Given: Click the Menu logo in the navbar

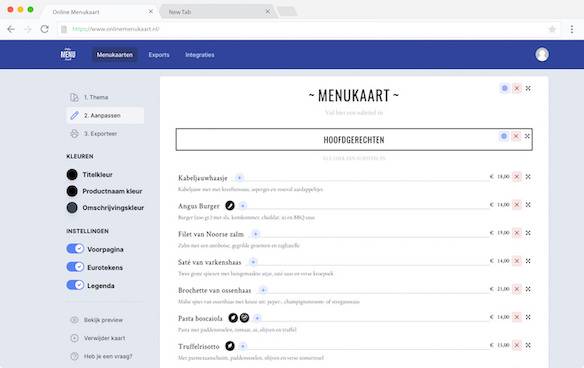Looking at the screenshot, I should point(68,54).
